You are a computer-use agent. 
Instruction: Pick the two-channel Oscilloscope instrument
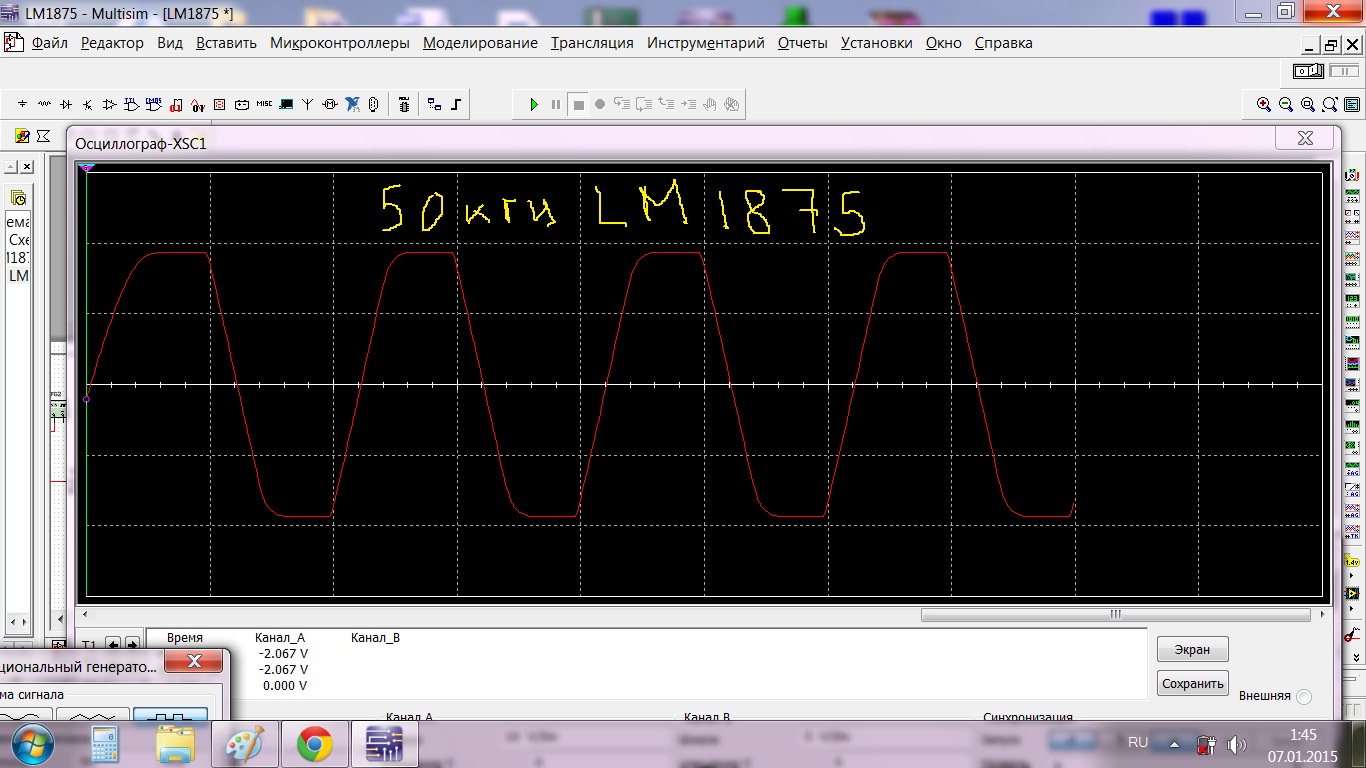click(1352, 236)
